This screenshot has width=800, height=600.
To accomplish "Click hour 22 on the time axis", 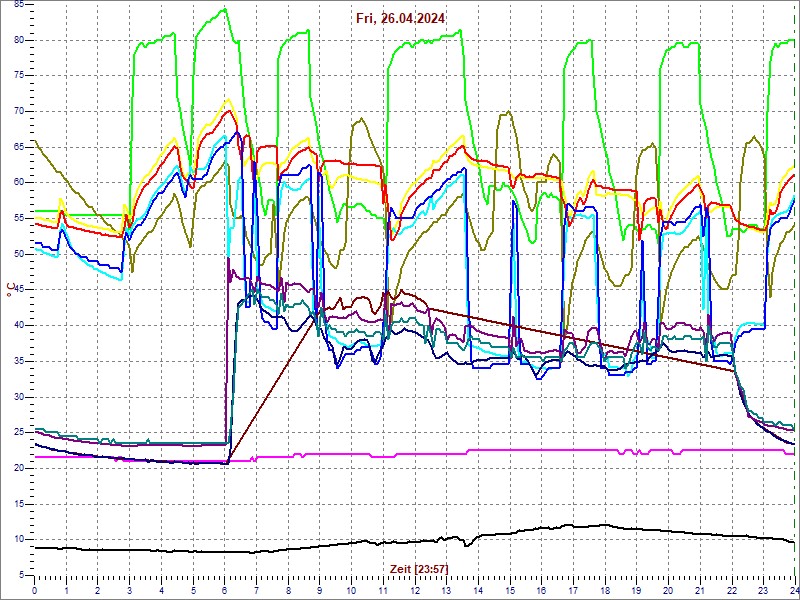I will tap(732, 590).
